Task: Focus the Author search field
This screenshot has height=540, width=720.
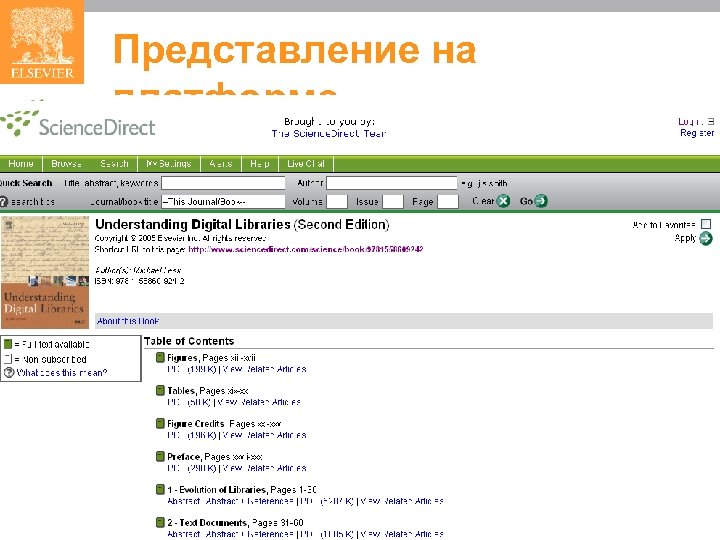Action: pyautogui.click(x=392, y=183)
